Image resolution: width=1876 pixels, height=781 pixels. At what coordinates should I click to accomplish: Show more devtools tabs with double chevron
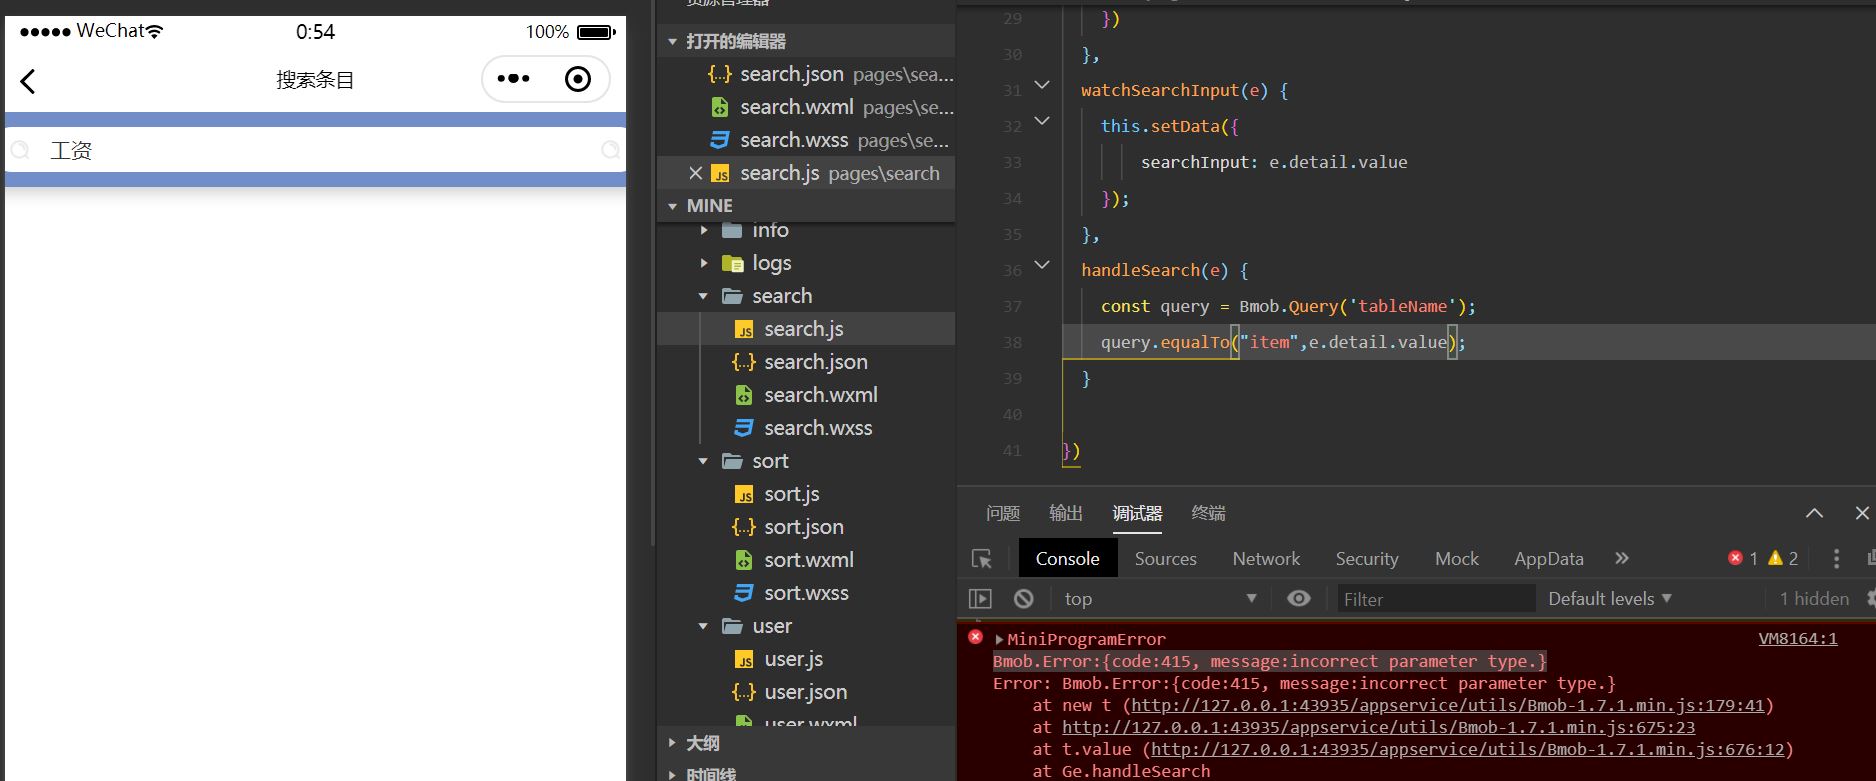(1622, 558)
